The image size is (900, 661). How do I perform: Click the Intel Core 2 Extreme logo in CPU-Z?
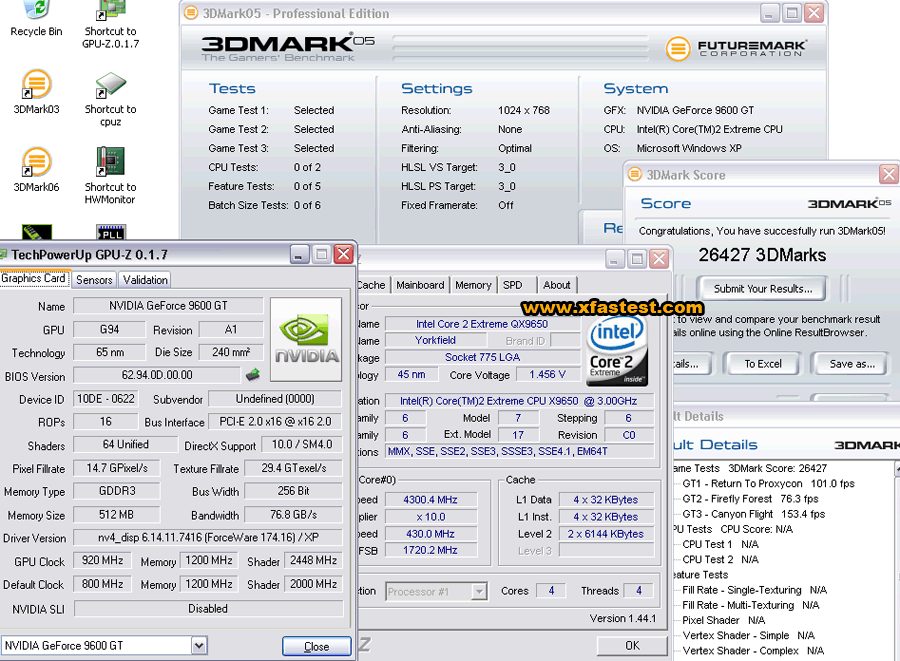pos(617,351)
